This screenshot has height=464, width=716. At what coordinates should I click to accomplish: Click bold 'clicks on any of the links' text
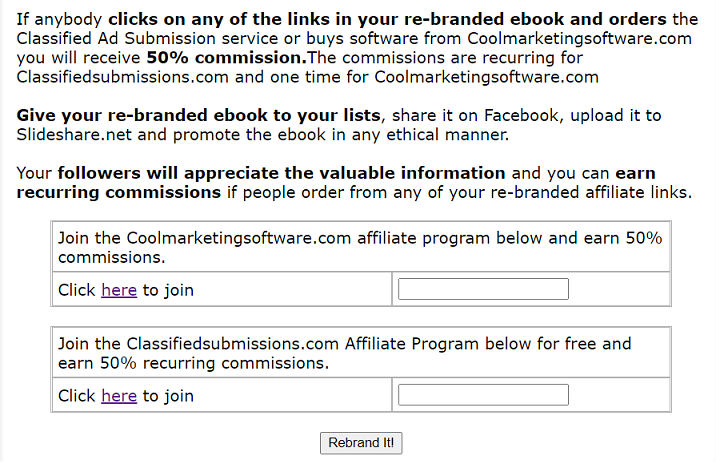coord(219,19)
